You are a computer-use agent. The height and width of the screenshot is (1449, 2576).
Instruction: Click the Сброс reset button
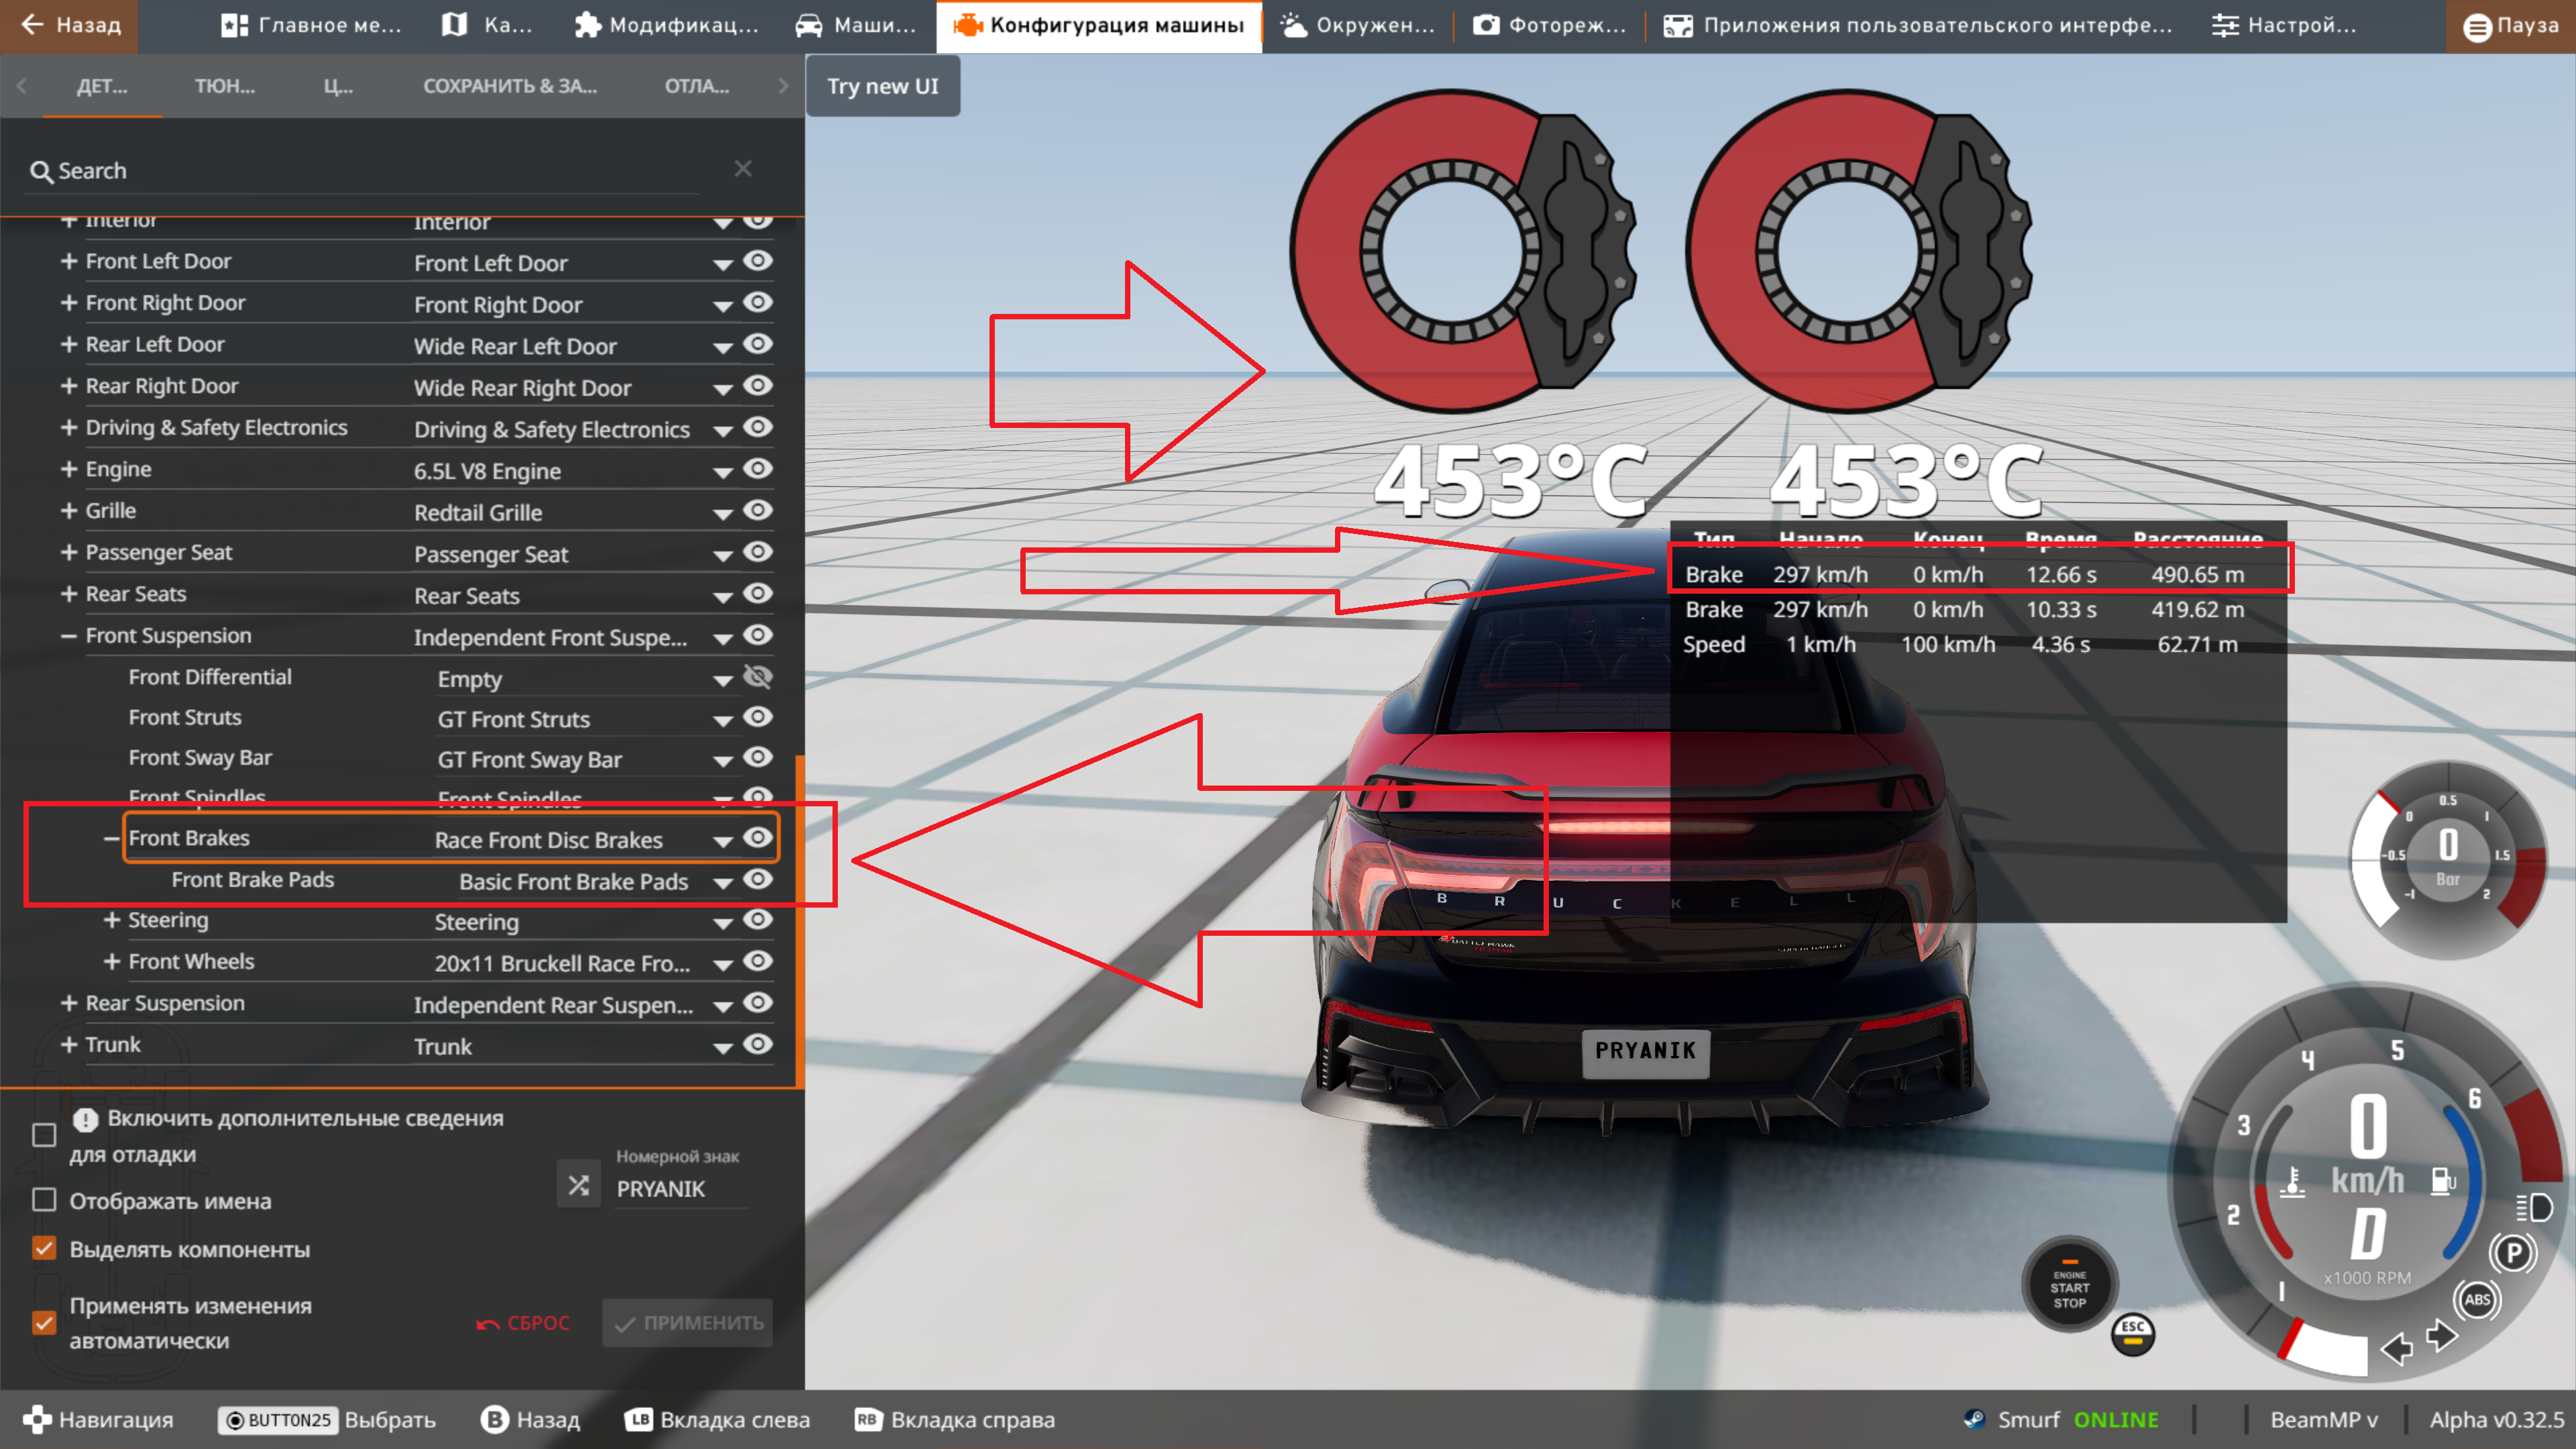[523, 1322]
